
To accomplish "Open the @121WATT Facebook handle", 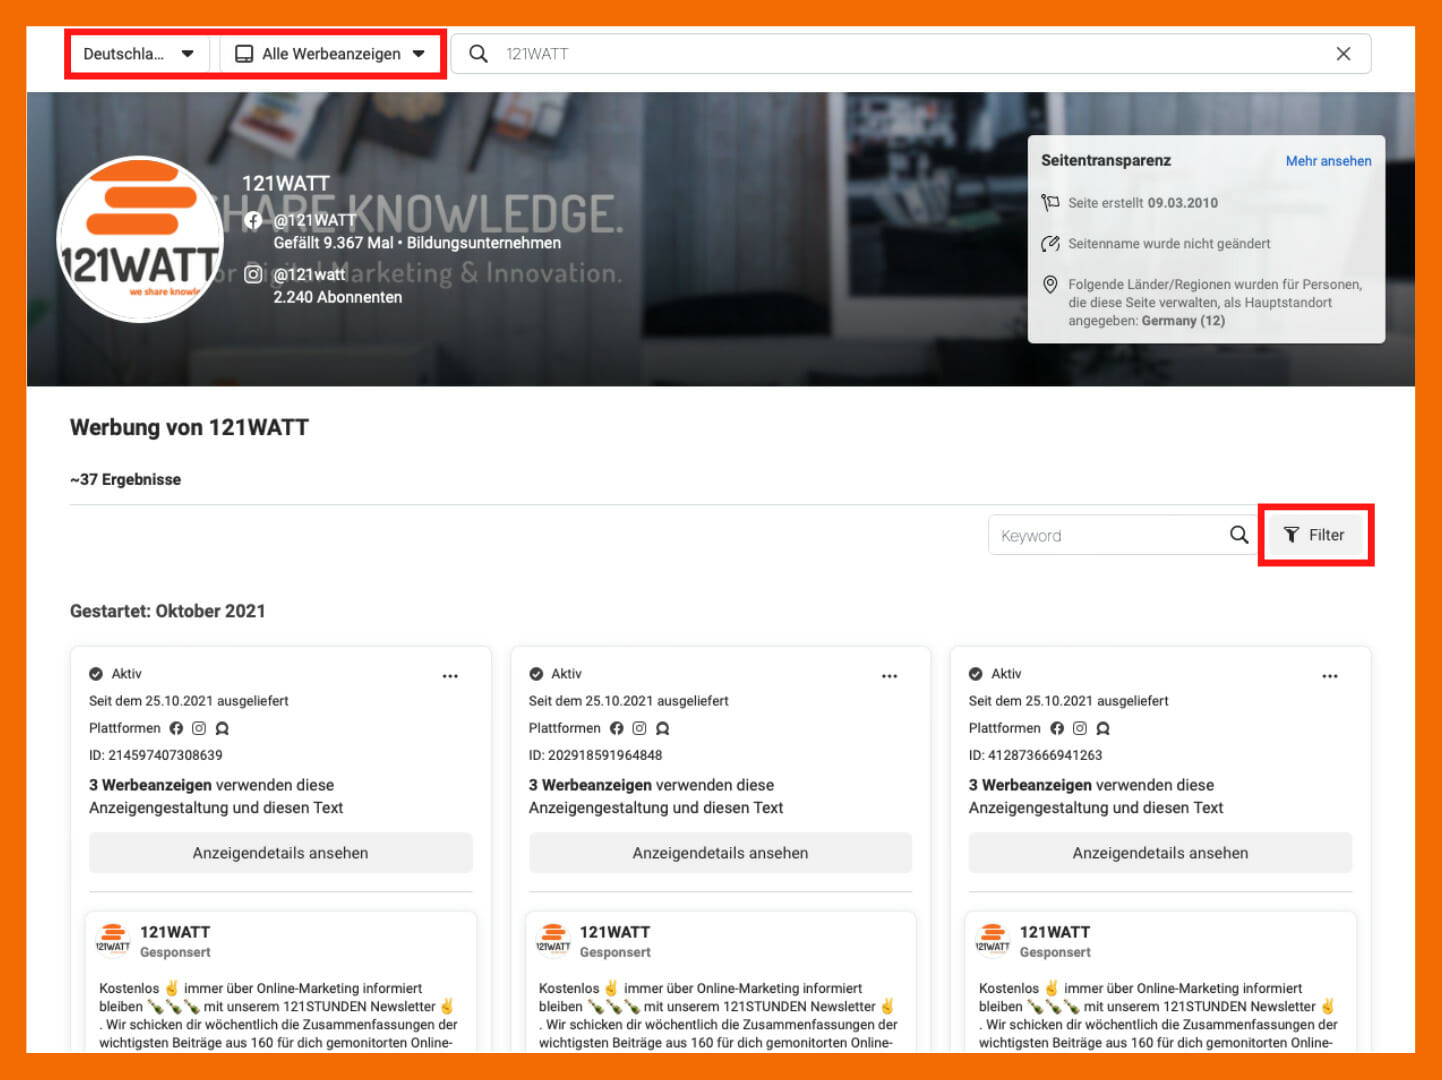I will [x=315, y=220].
